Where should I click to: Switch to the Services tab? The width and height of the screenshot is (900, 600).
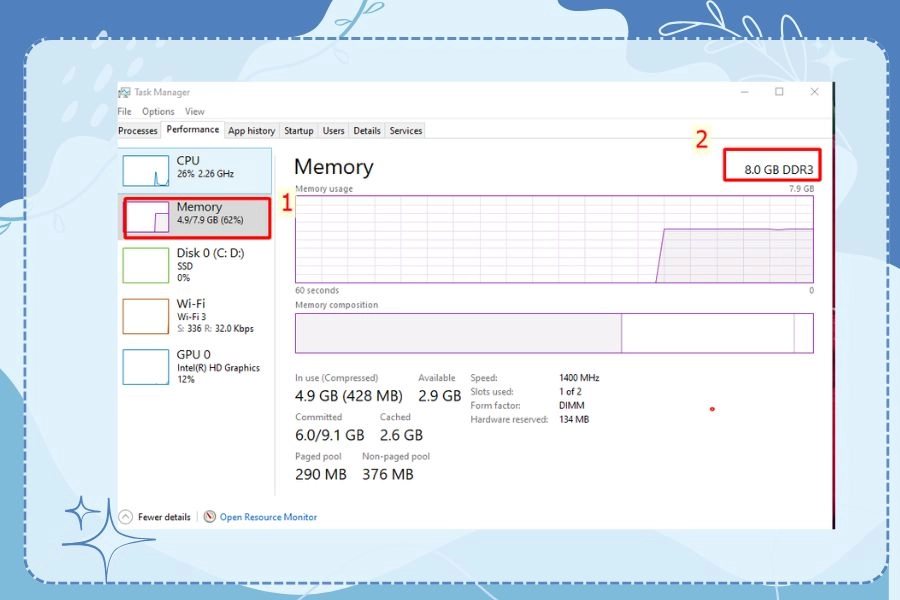click(406, 131)
